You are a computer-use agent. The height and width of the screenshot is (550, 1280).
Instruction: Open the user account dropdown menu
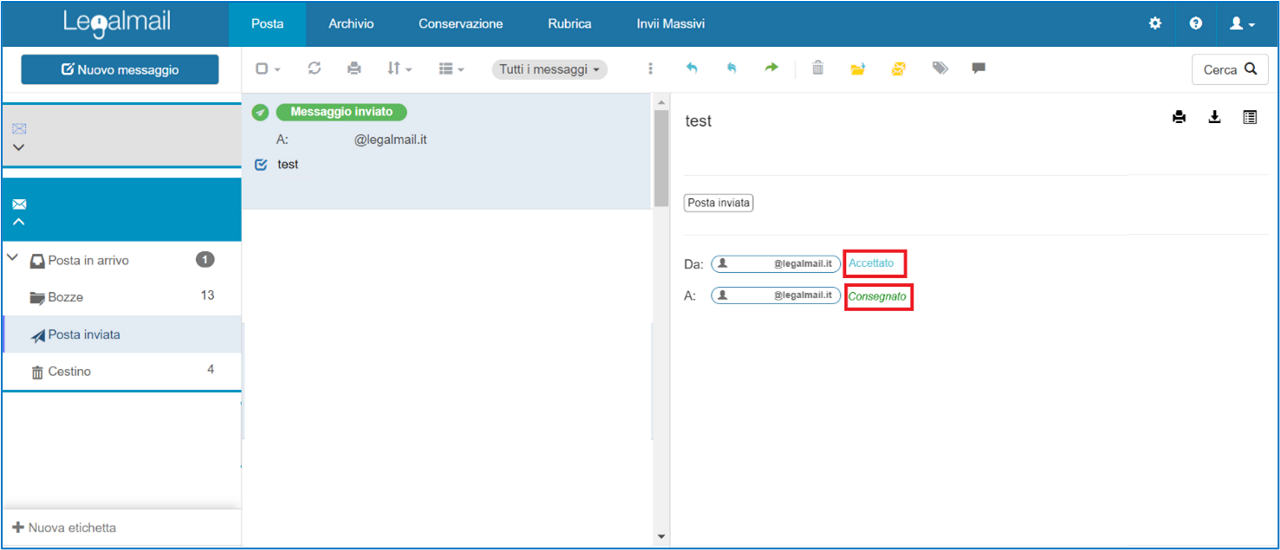1242,23
